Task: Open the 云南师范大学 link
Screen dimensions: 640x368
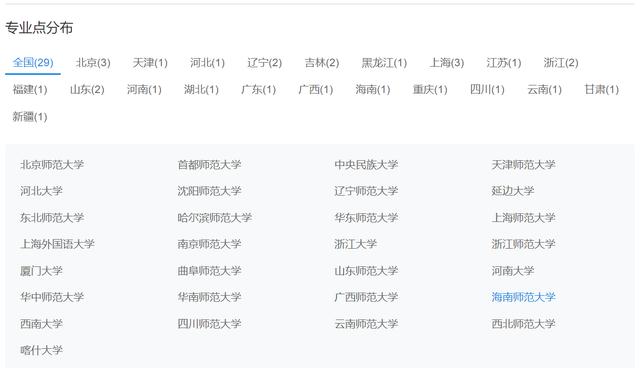Action: [366, 324]
